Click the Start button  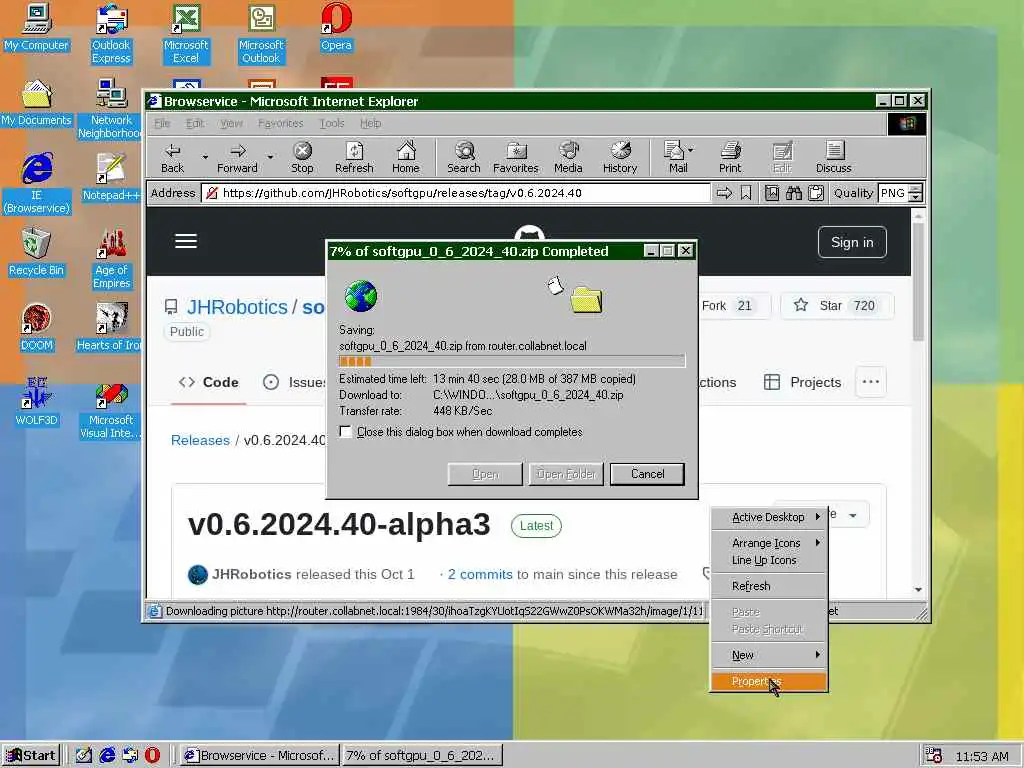pos(31,755)
